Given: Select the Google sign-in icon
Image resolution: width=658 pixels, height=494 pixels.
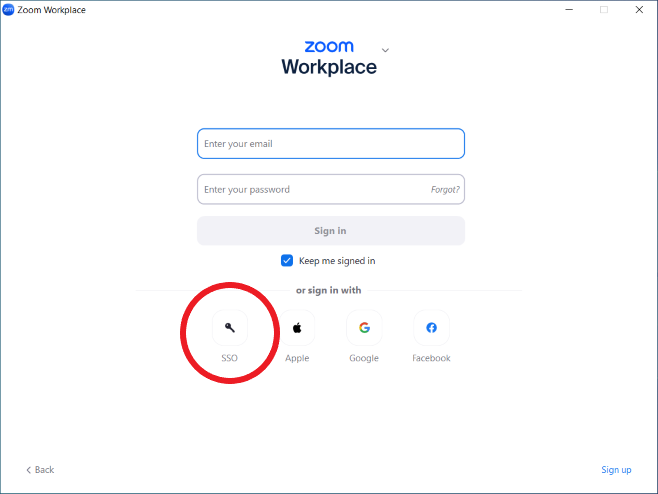Looking at the screenshot, I should (364, 327).
